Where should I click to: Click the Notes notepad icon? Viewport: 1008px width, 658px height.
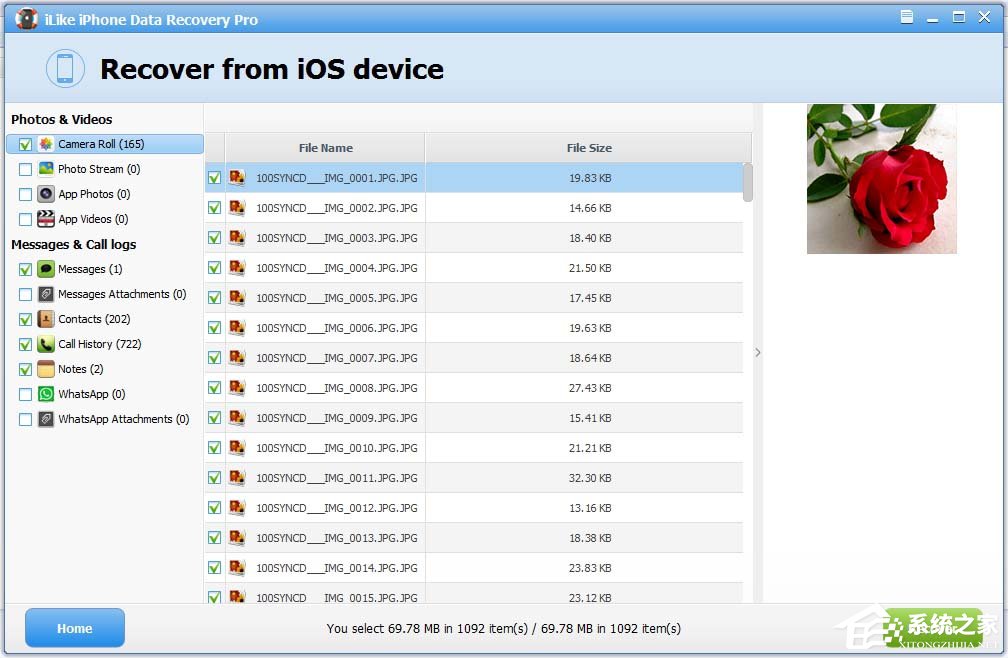point(47,369)
